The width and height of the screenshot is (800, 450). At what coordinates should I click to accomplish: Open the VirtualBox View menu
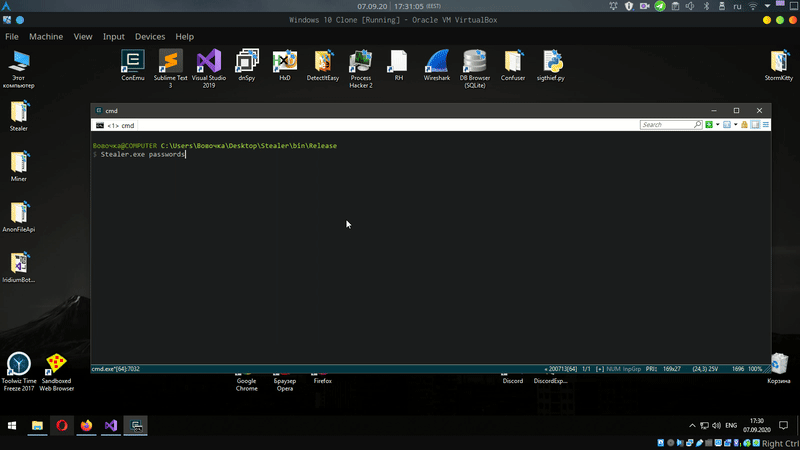[x=83, y=37]
